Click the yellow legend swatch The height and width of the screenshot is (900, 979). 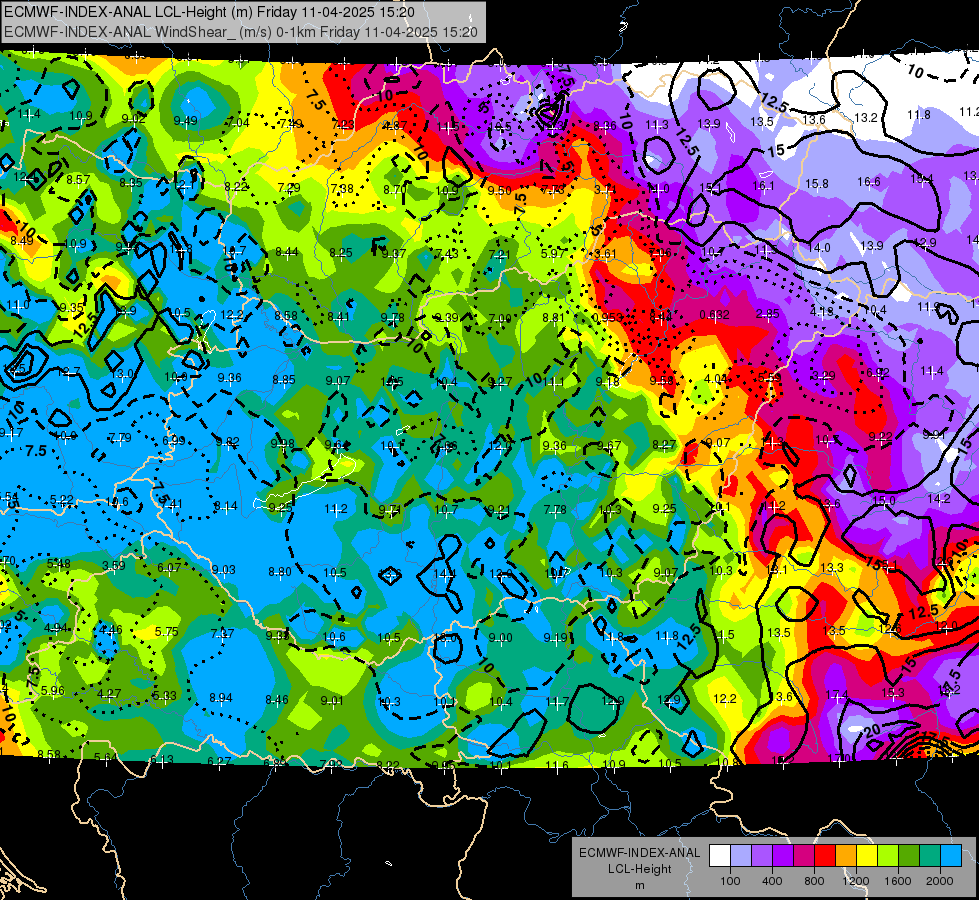click(x=867, y=856)
